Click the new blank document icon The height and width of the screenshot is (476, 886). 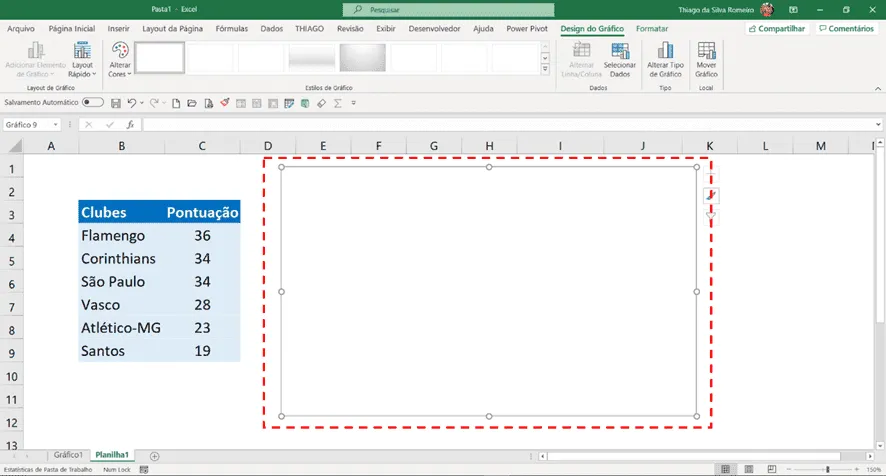point(176,103)
